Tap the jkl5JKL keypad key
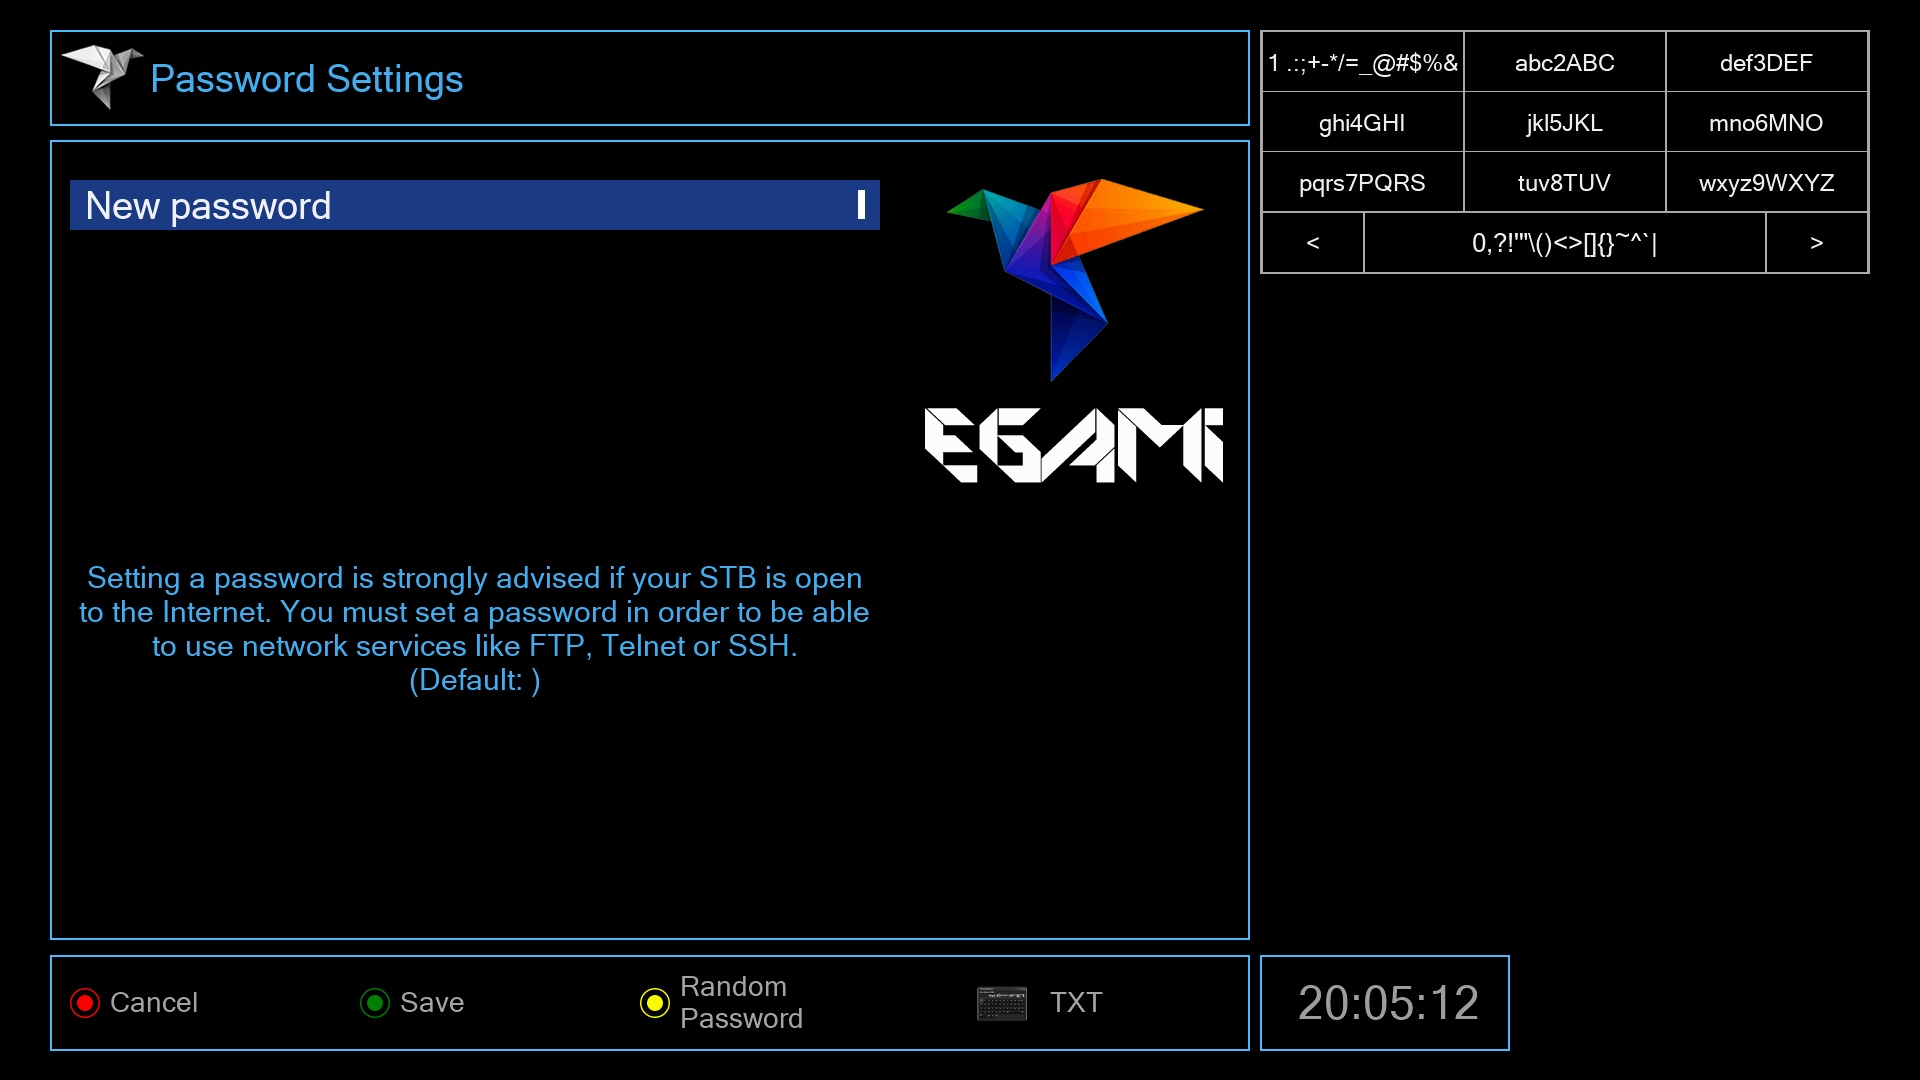Viewport: 1920px width, 1080px height. (1564, 123)
